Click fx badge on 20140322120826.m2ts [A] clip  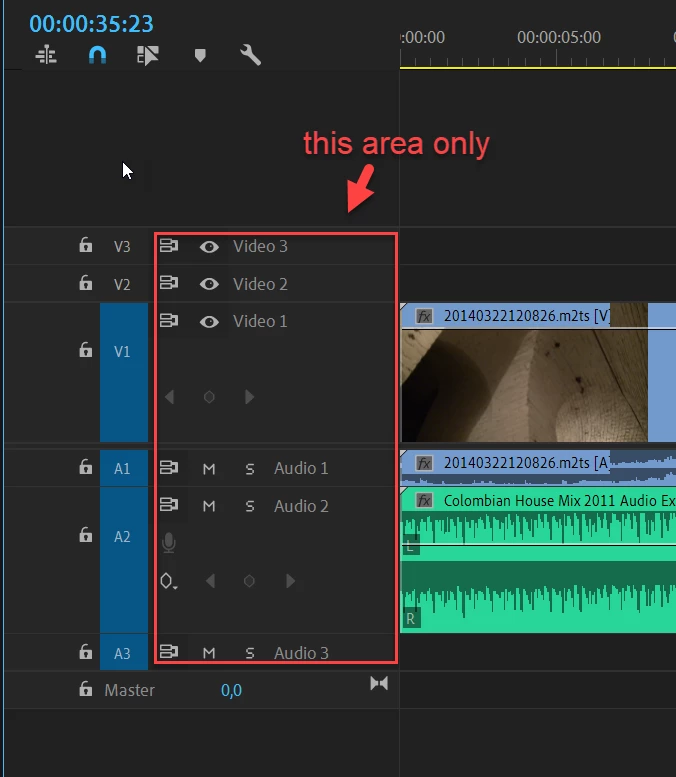click(x=424, y=463)
